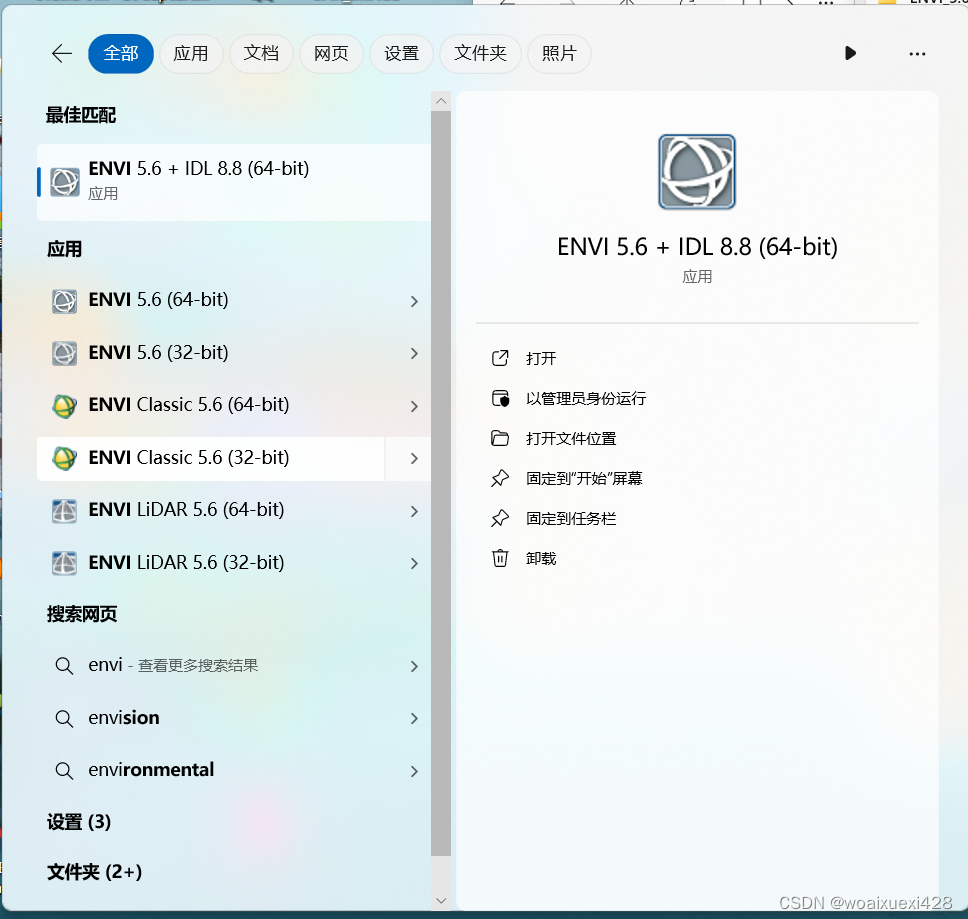Switch to the 照片 filter tab

coord(559,54)
